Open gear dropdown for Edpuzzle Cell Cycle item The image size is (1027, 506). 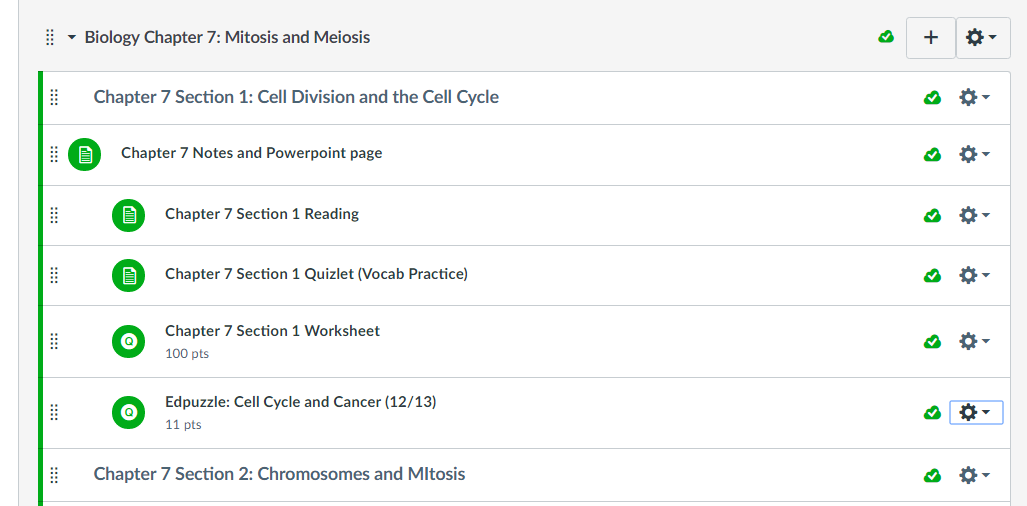[975, 412]
